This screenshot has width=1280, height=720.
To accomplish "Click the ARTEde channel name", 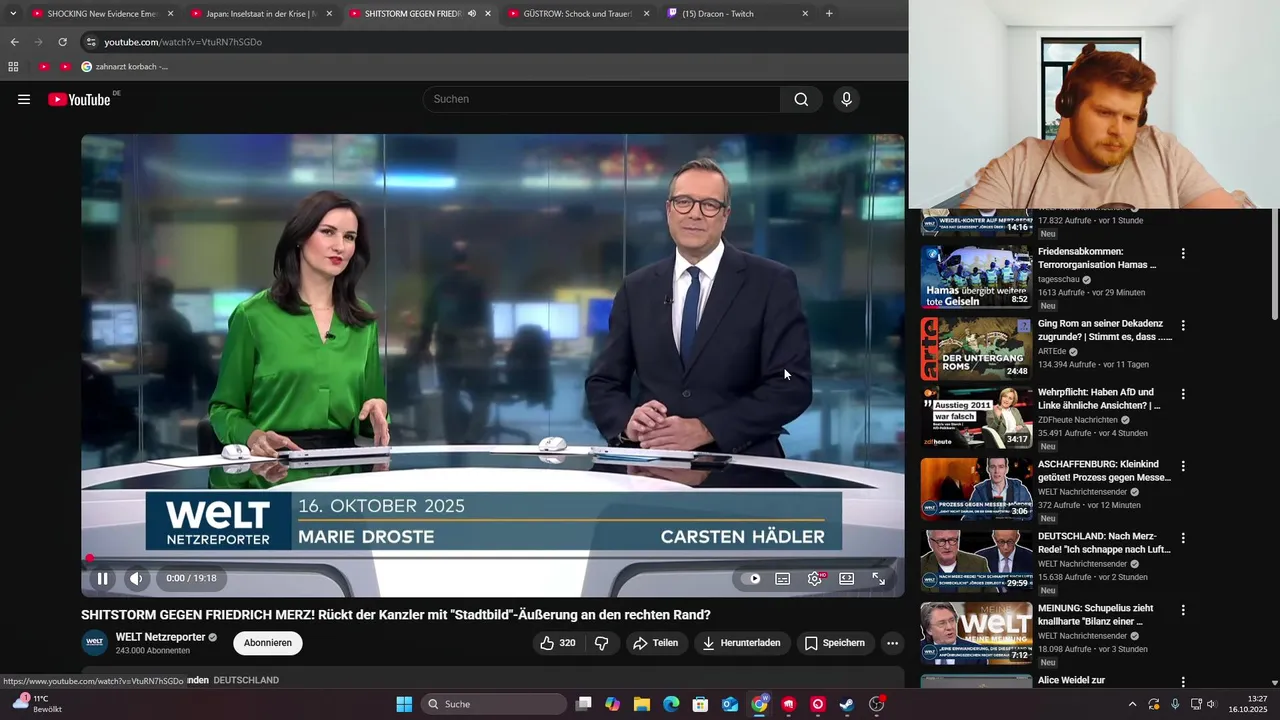I will tap(1052, 351).
